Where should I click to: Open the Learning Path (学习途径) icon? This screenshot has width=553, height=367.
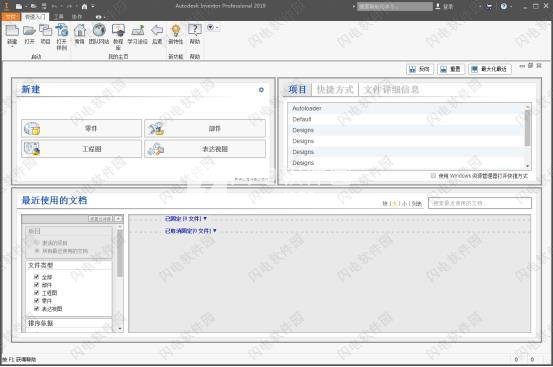[138, 30]
